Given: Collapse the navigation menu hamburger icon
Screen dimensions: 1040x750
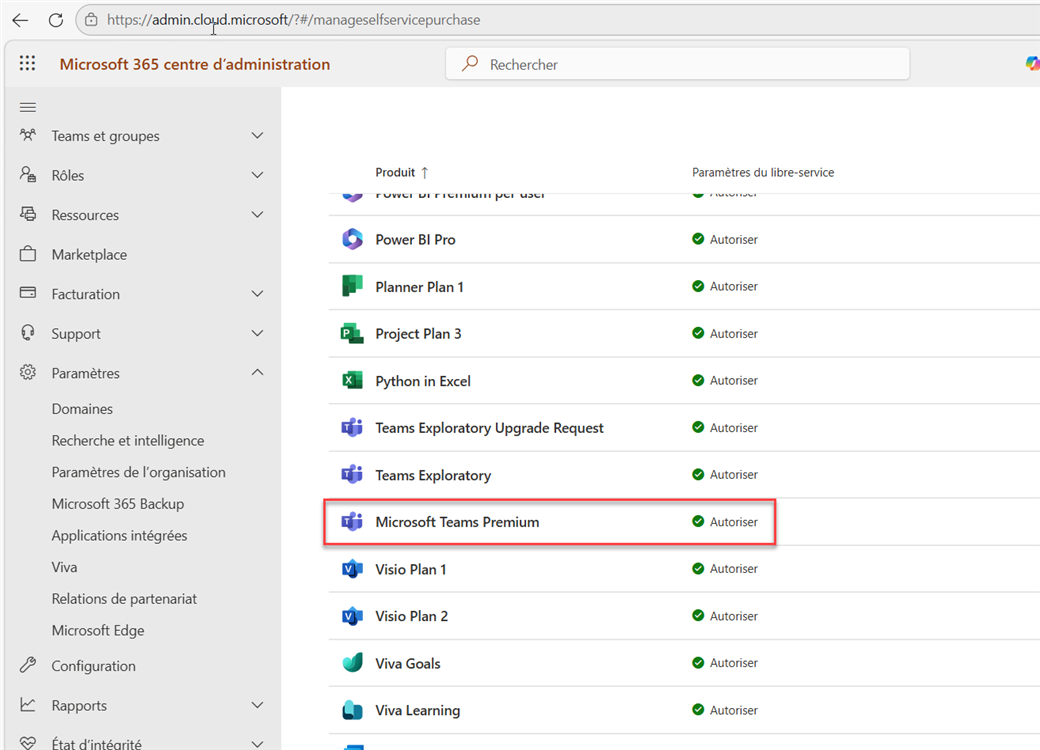Looking at the screenshot, I should (28, 107).
